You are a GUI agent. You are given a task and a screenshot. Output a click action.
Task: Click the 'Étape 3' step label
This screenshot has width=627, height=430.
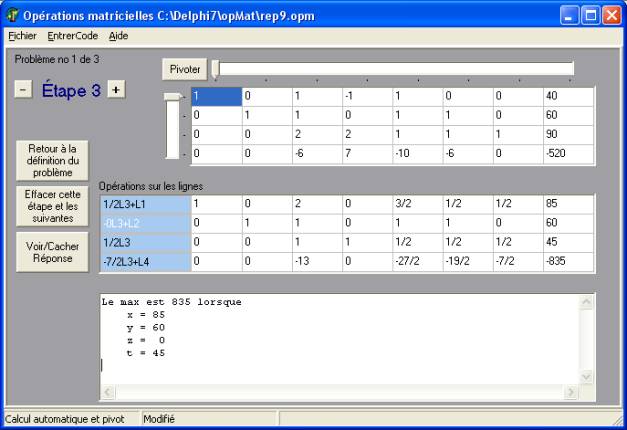click(x=71, y=90)
